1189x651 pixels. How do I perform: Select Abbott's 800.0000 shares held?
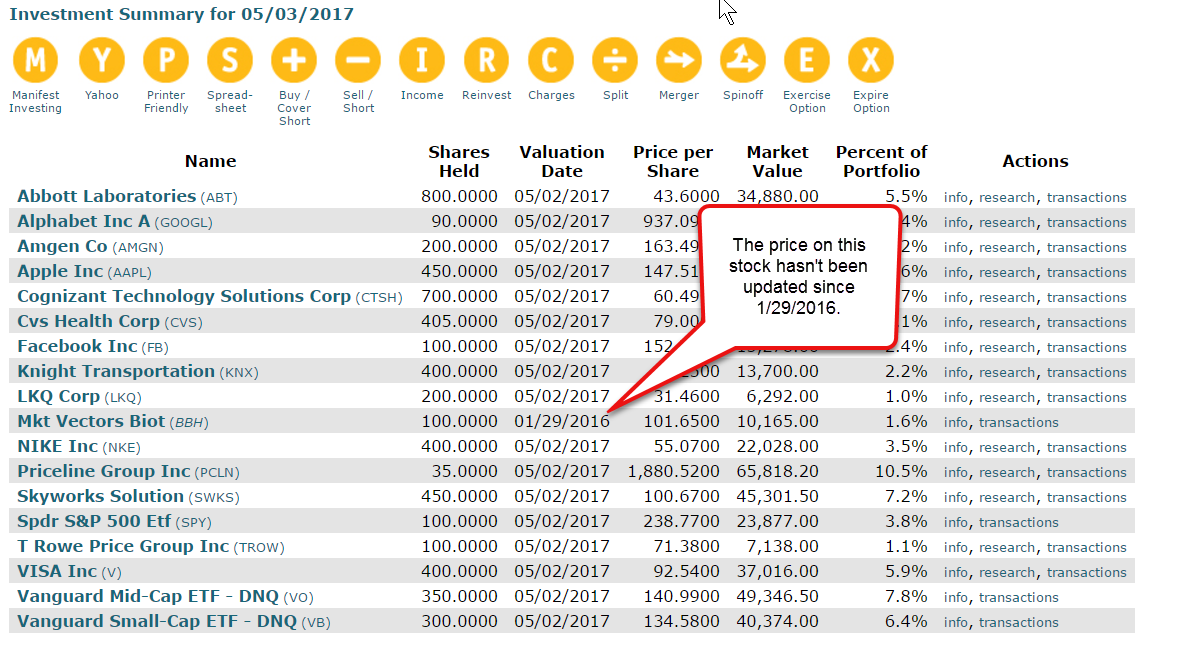(x=460, y=196)
